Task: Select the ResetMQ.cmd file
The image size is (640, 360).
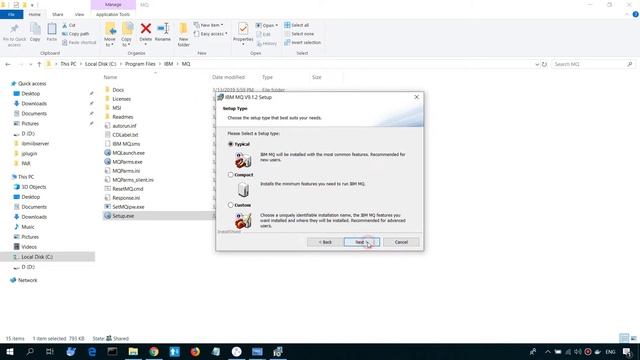Action: (x=127, y=189)
